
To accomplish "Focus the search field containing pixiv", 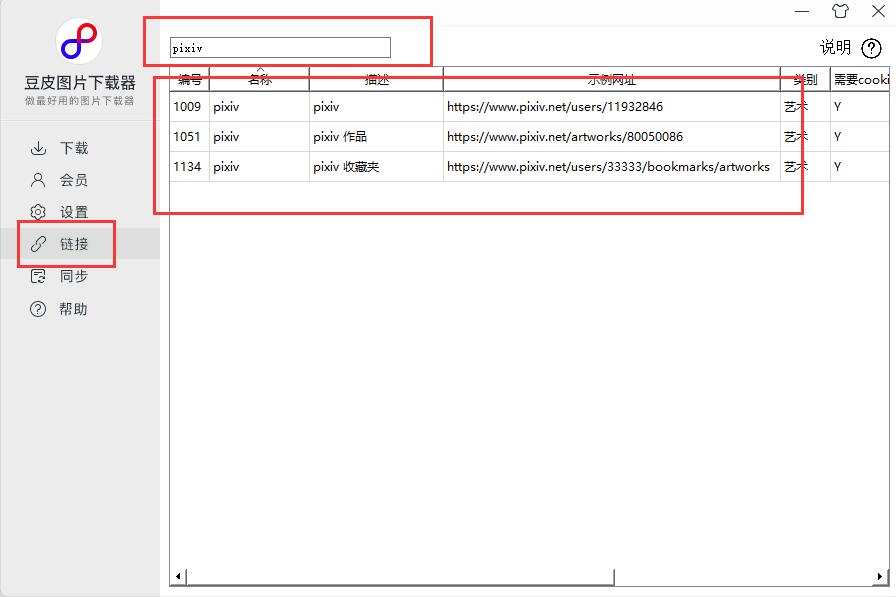I will click(280, 48).
